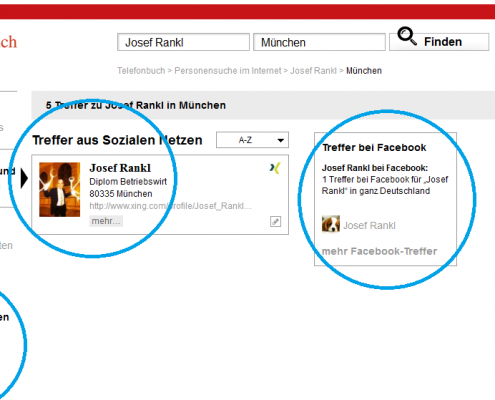Click the mehr... button on result card

[x=106, y=221]
